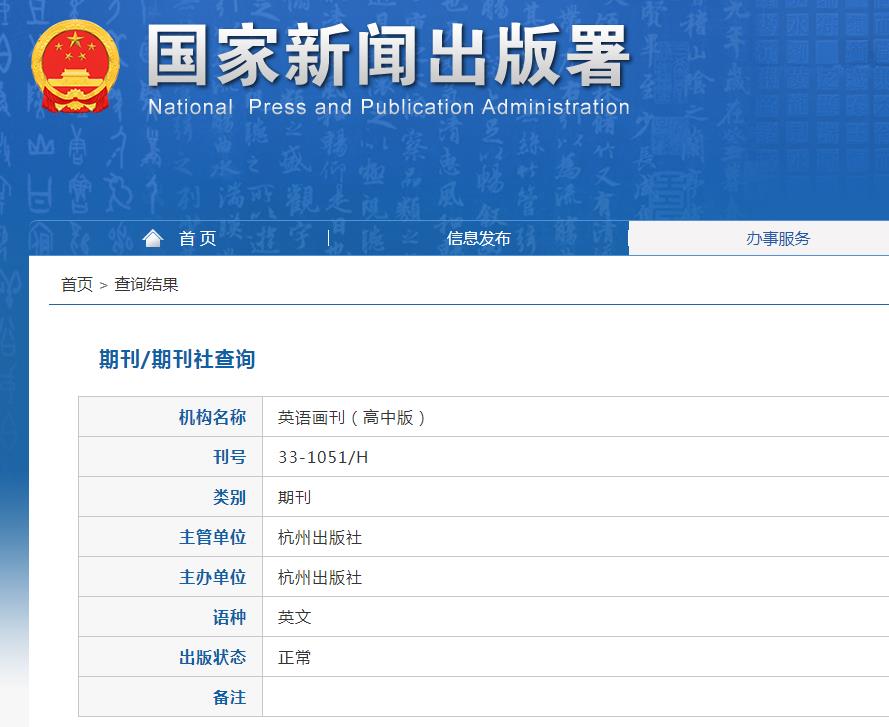This screenshot has height=727, width=889.
Task: Click the 期刊/期刊社查询 heading
Action: [177, 360]
